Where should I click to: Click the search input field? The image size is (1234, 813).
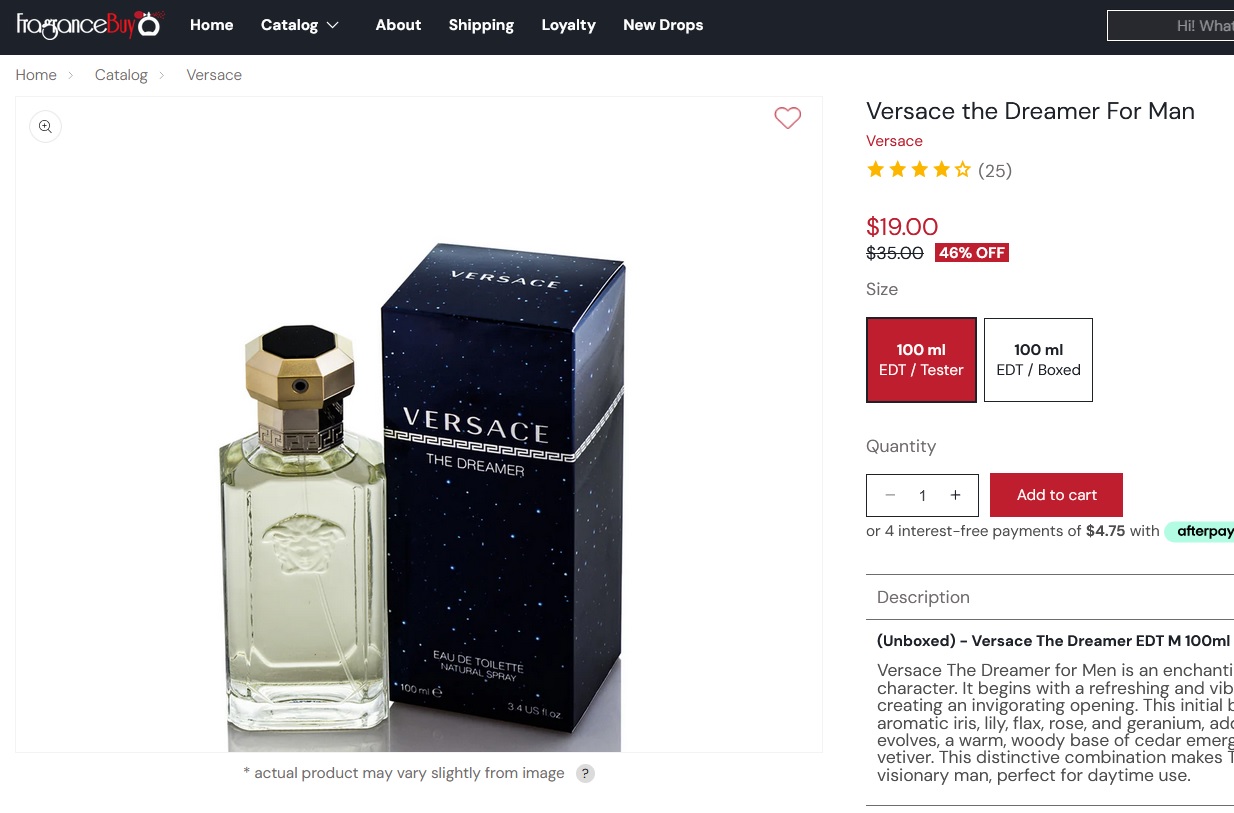1170,25
